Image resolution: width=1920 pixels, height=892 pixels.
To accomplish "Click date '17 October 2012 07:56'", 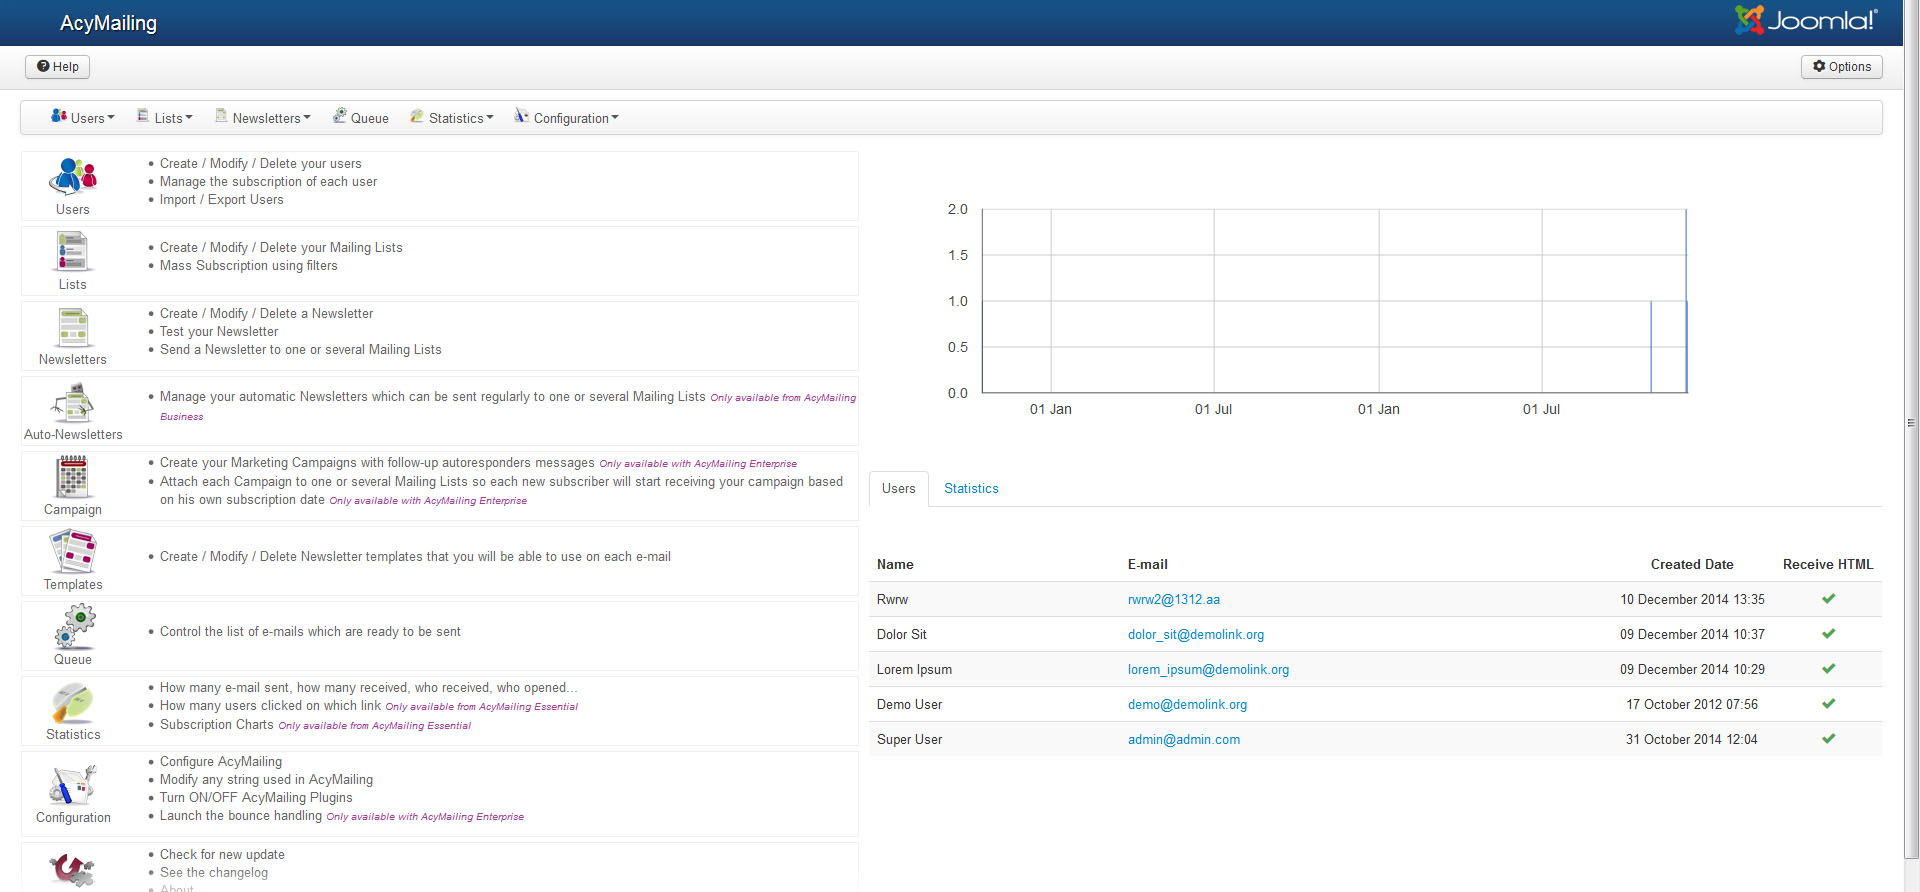I will point(1692,705).
